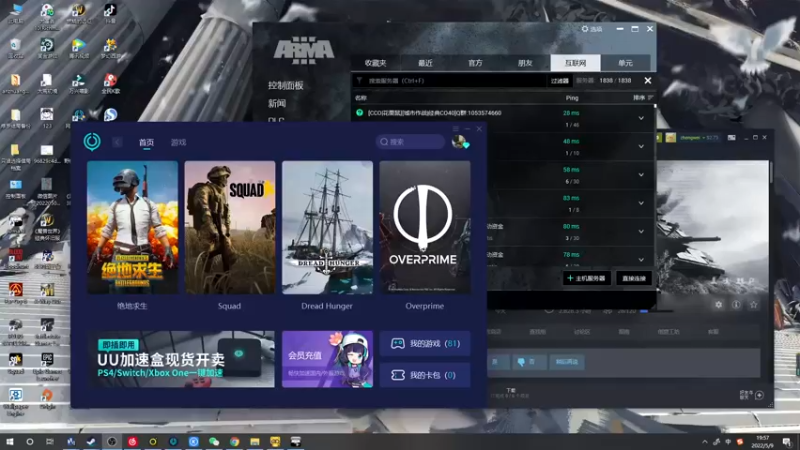Screen dimensions: 800x450
Task: Click the UU accelerator logo icon
Action: tap(92, 141)
